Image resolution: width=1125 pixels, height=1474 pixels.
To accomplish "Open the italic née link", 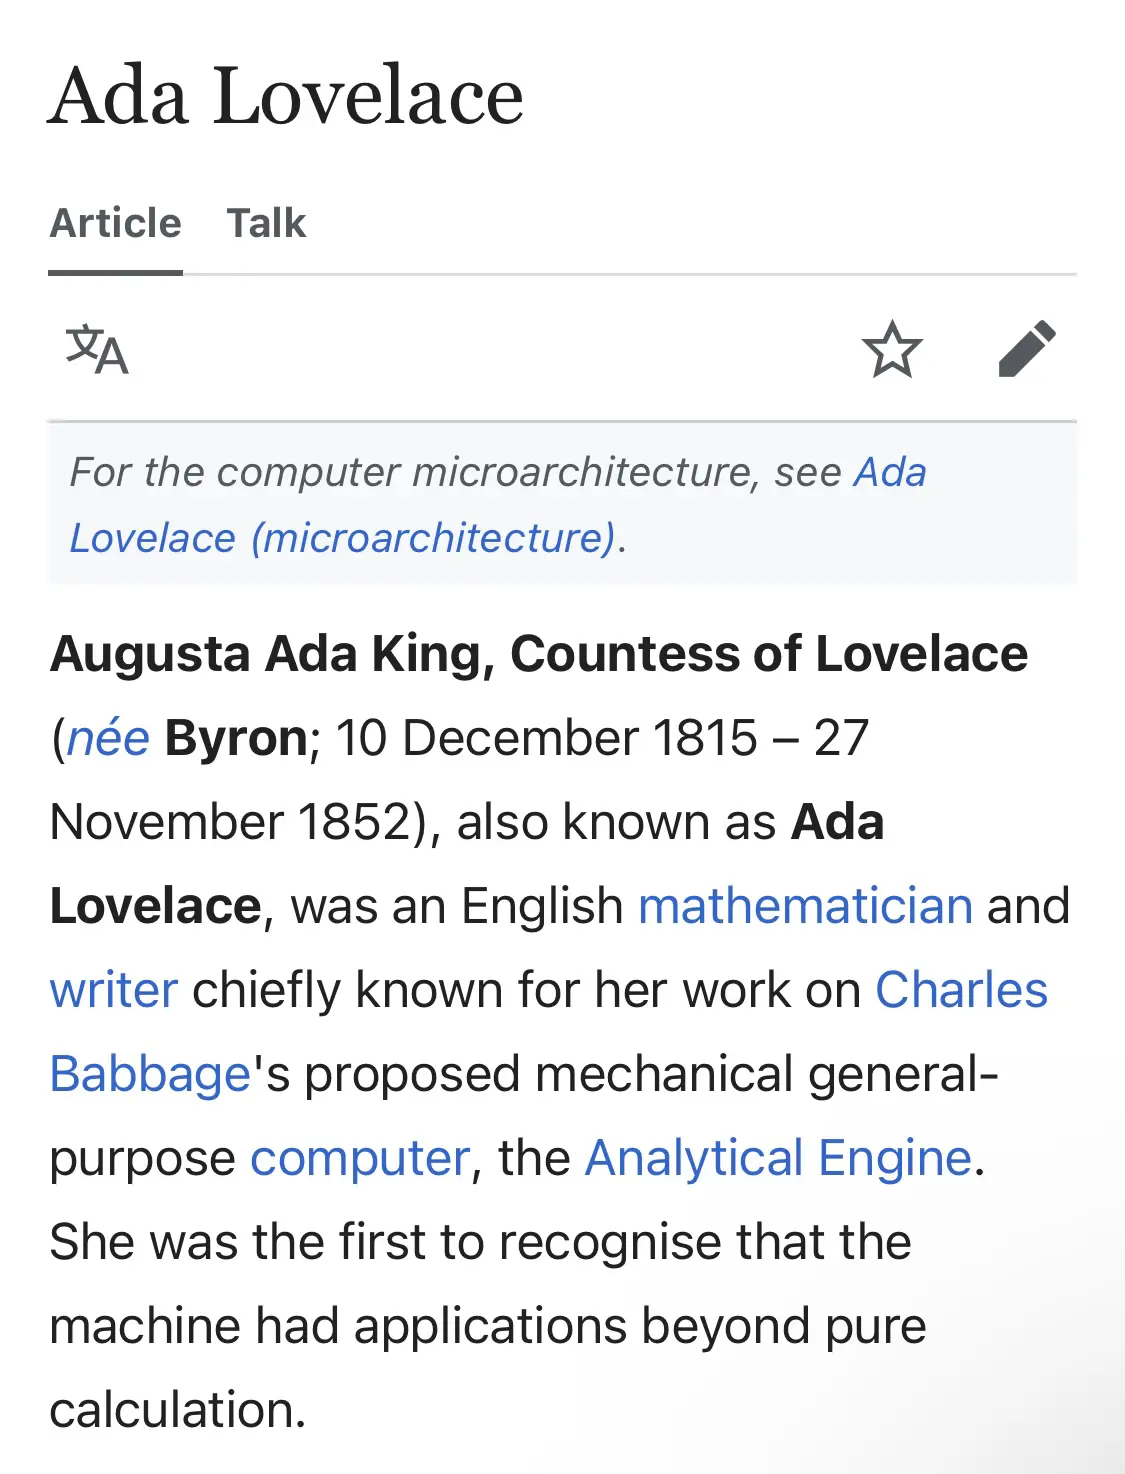I will point(108,738).
